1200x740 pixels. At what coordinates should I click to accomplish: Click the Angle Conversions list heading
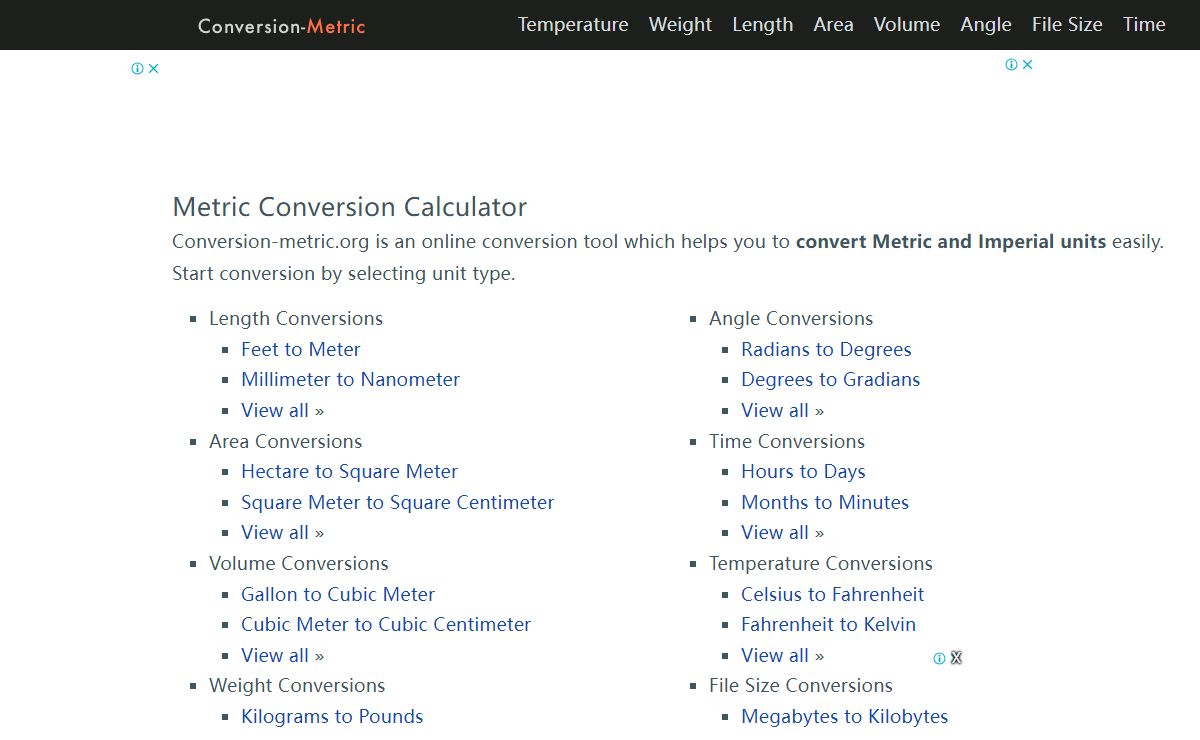coord(791,318)
